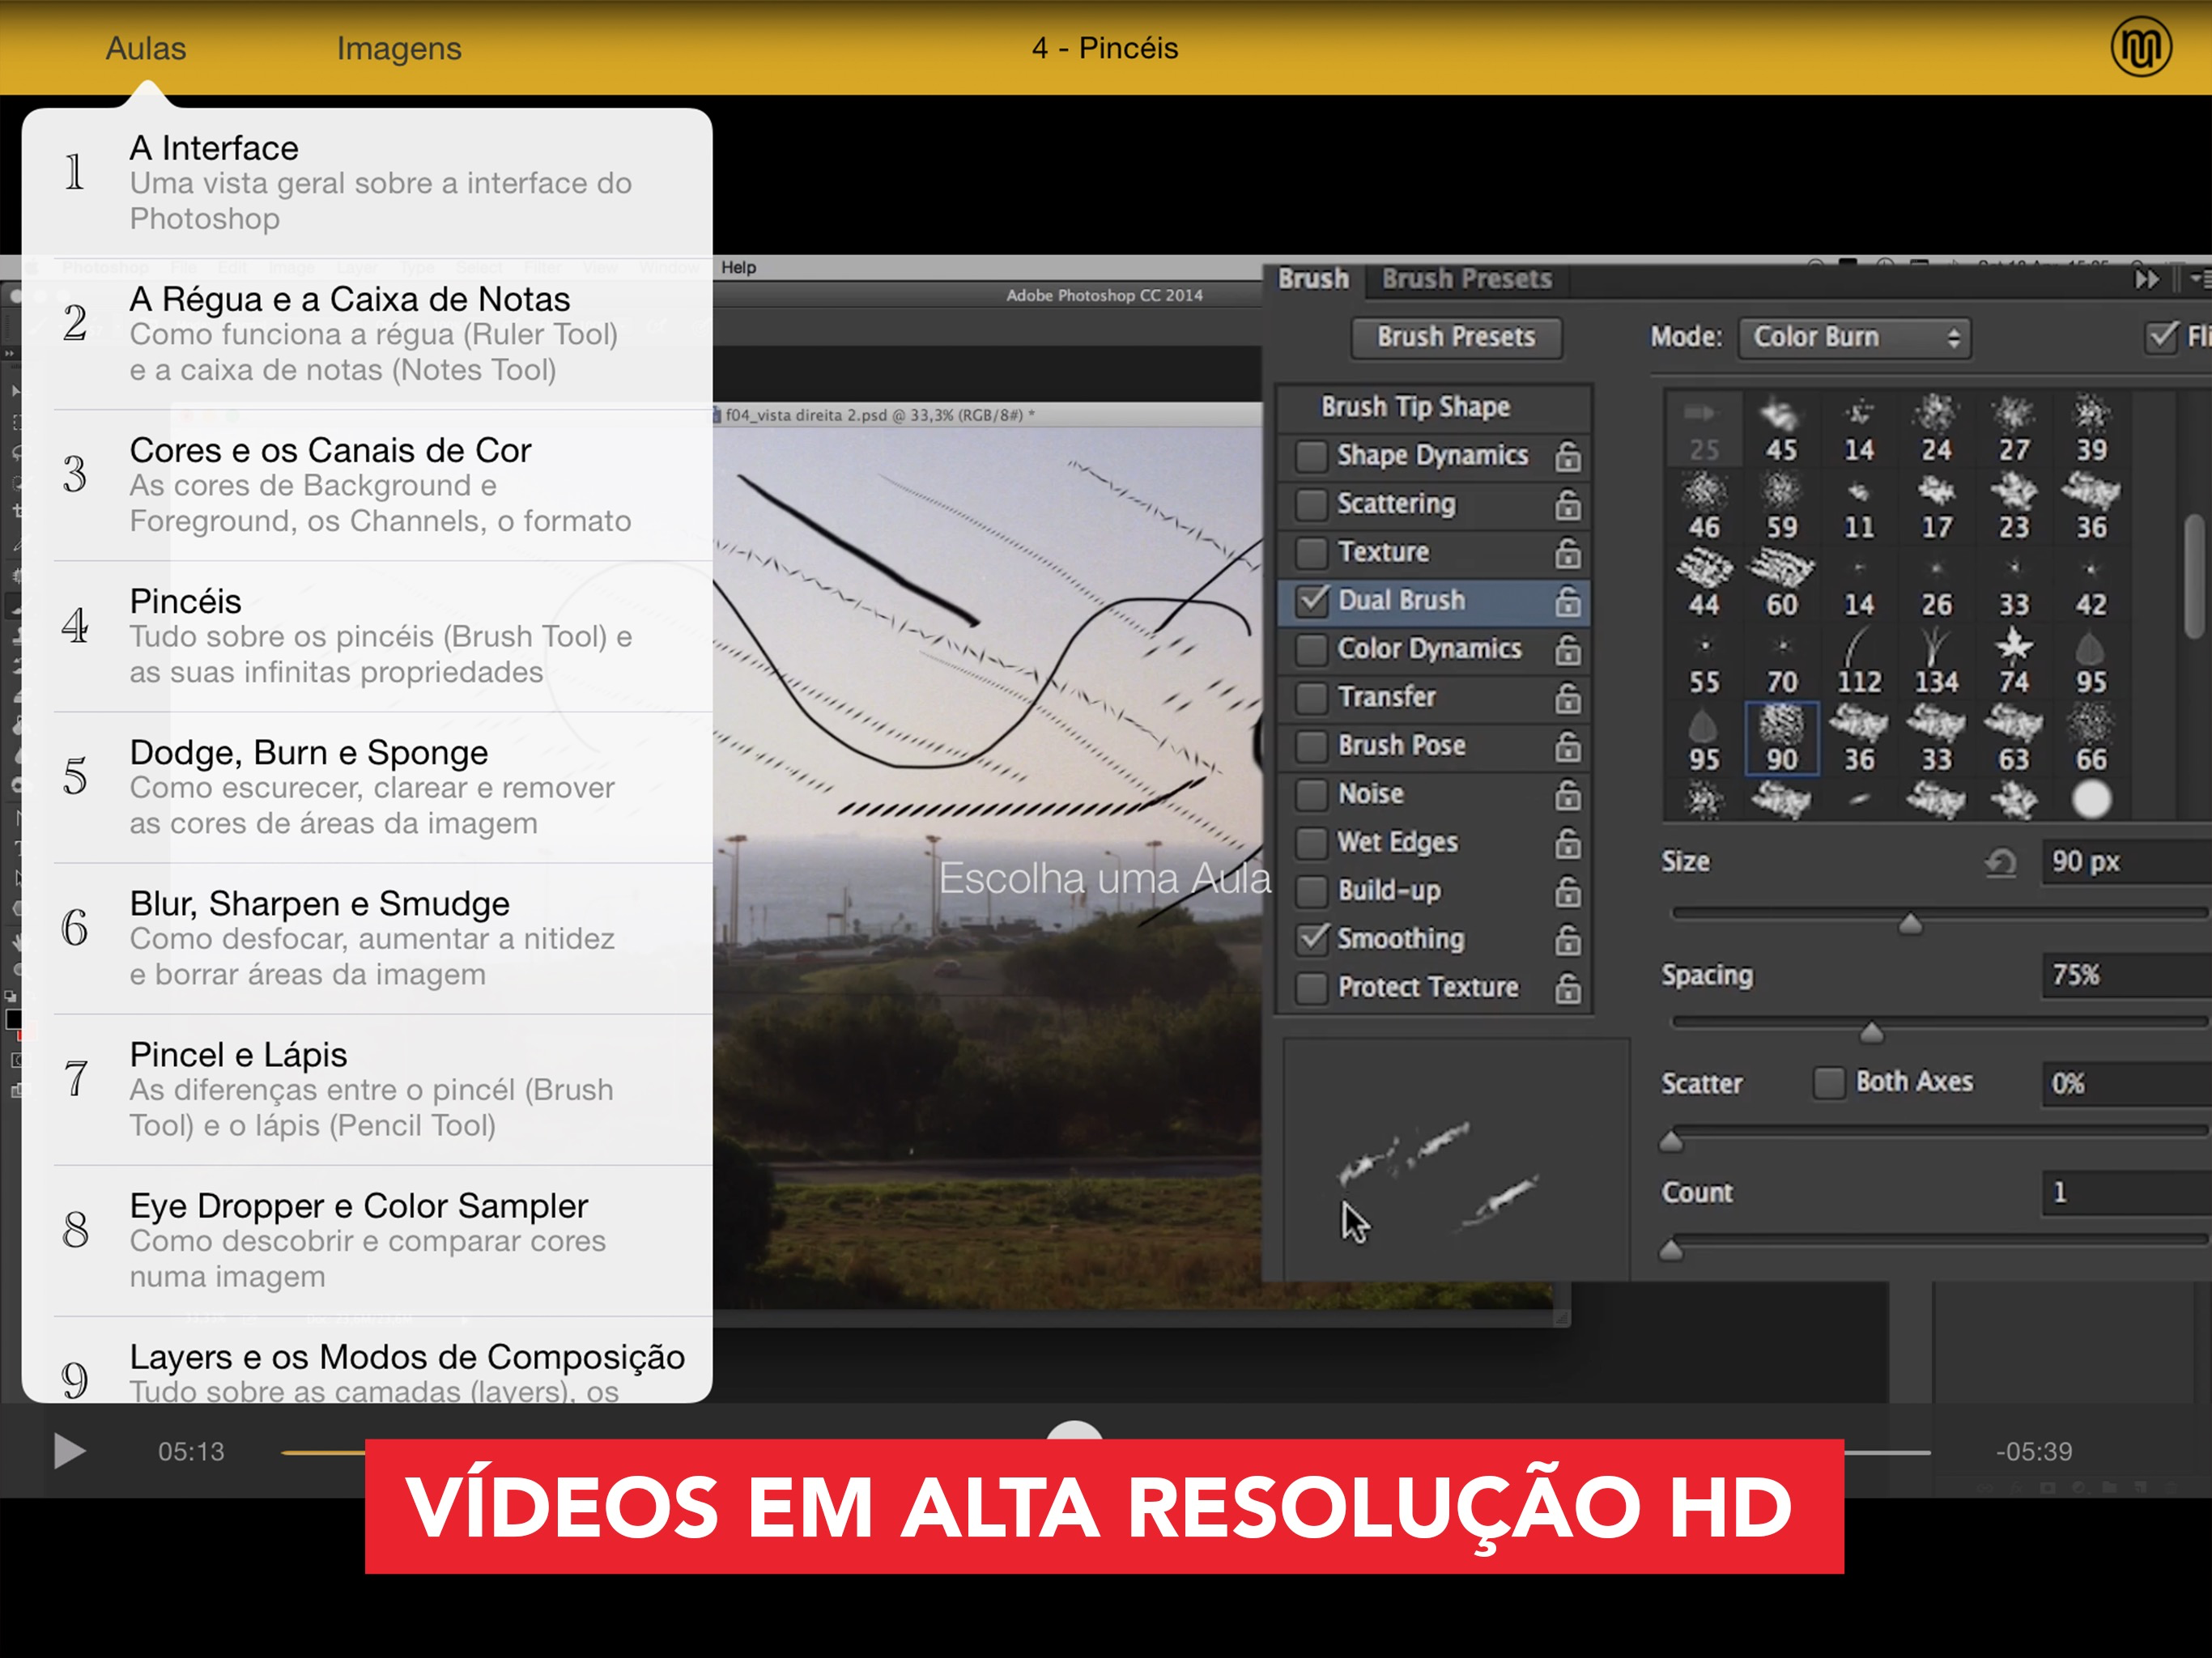Click the Spacing slider handle
The width and height of the screenshot is (2212, 1658).
(1871, 1032)
